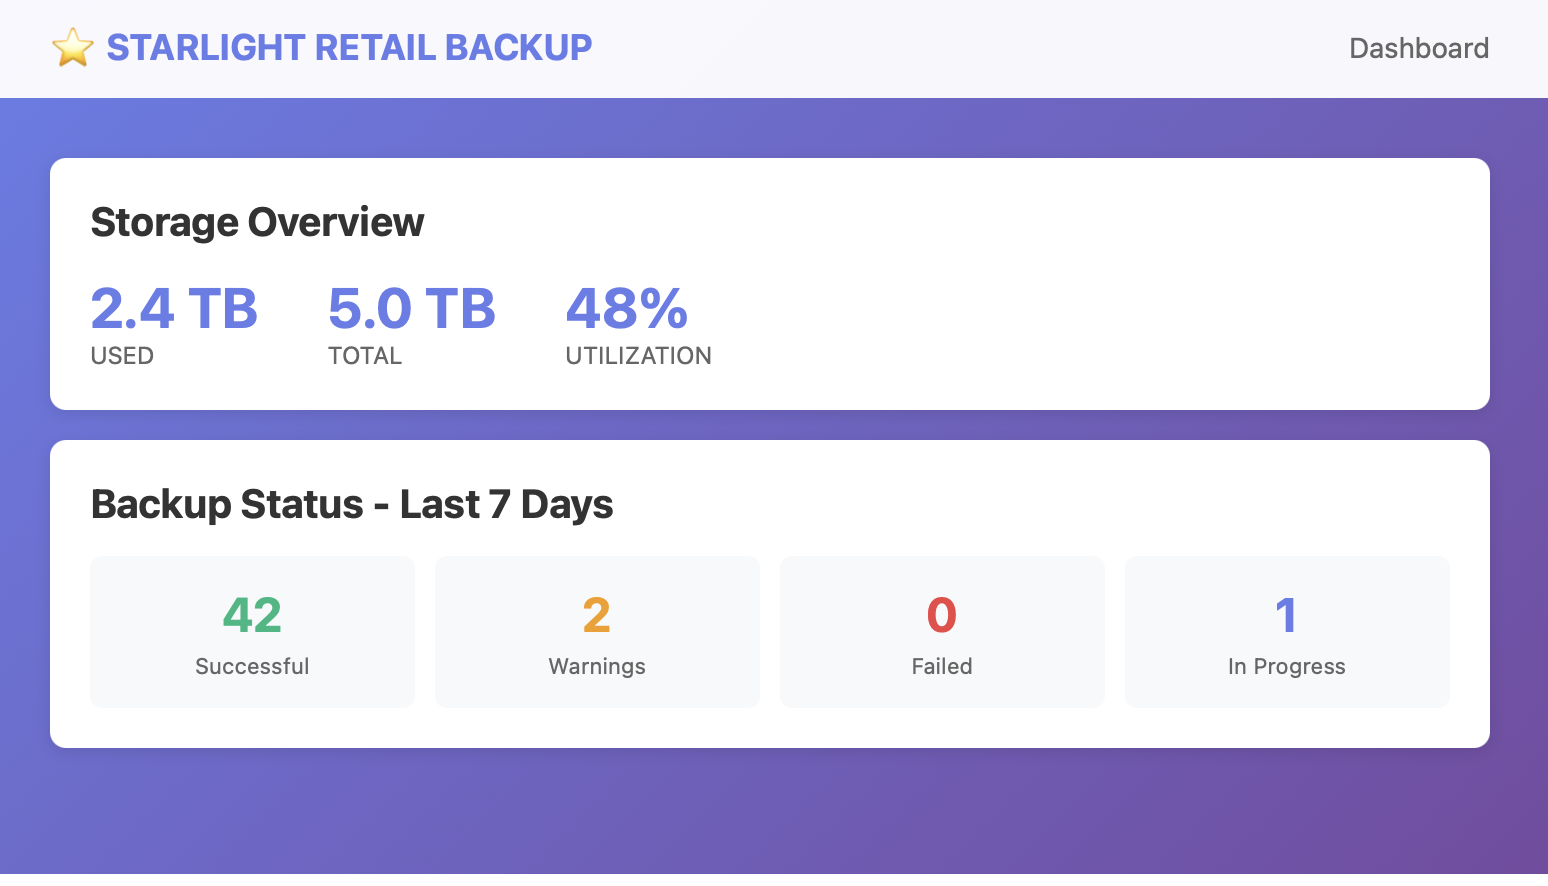1548x886 pixels.
Task: Click the 48% utilization value
Action: coord(627,308)
